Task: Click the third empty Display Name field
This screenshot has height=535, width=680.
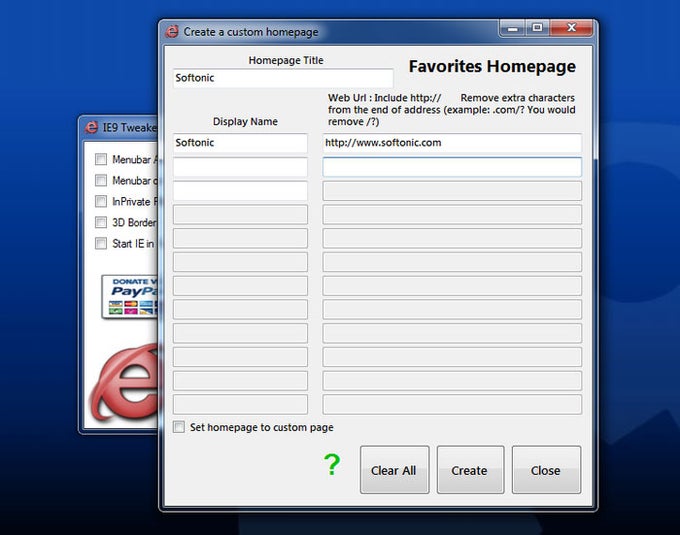Action: [240, 191]
